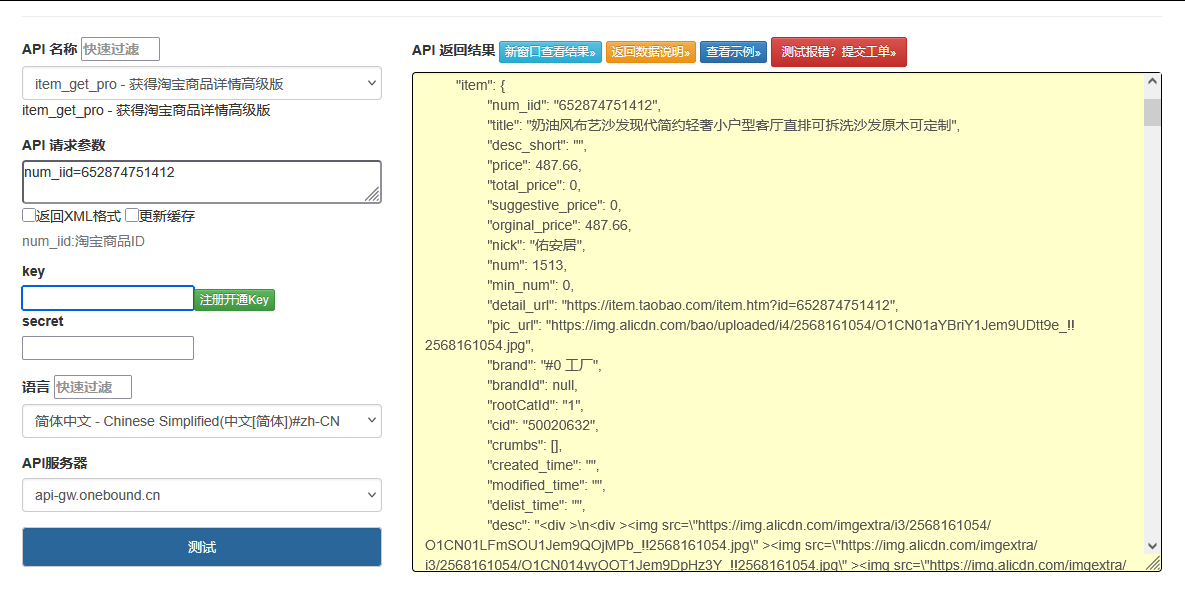The height and width of the screenshot is (591, 1185).
Task: Click the blue 测试 submit button
Action: 201,547
